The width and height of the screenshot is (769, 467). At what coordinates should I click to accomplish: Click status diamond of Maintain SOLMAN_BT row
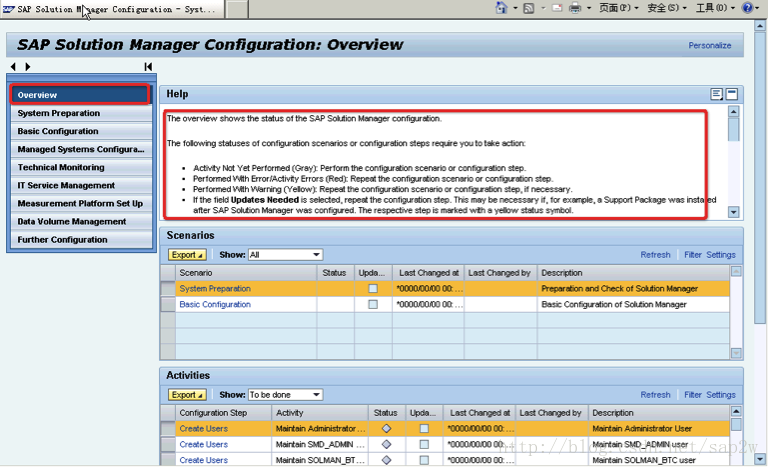[386, 460]
